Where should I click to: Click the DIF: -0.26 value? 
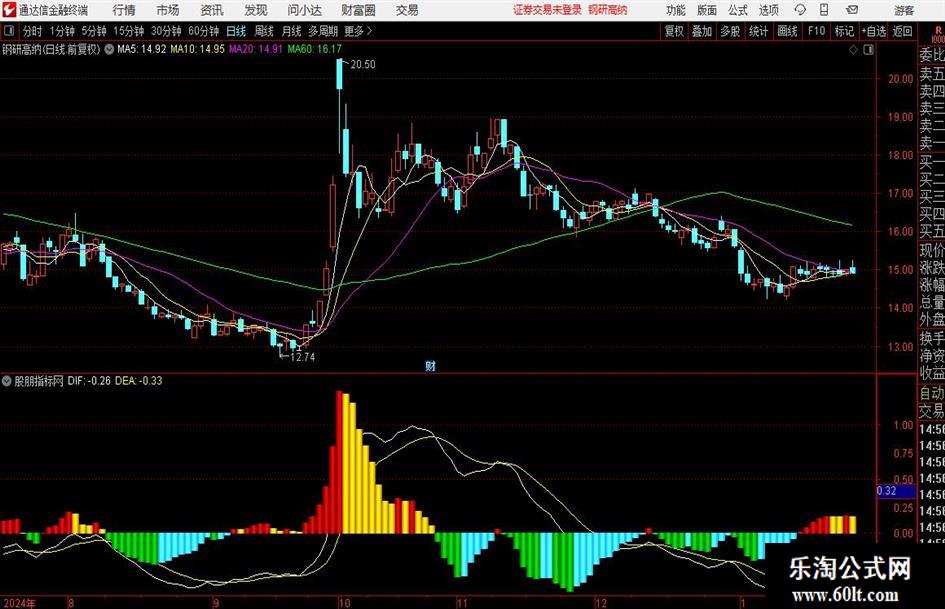click(89, 381)
